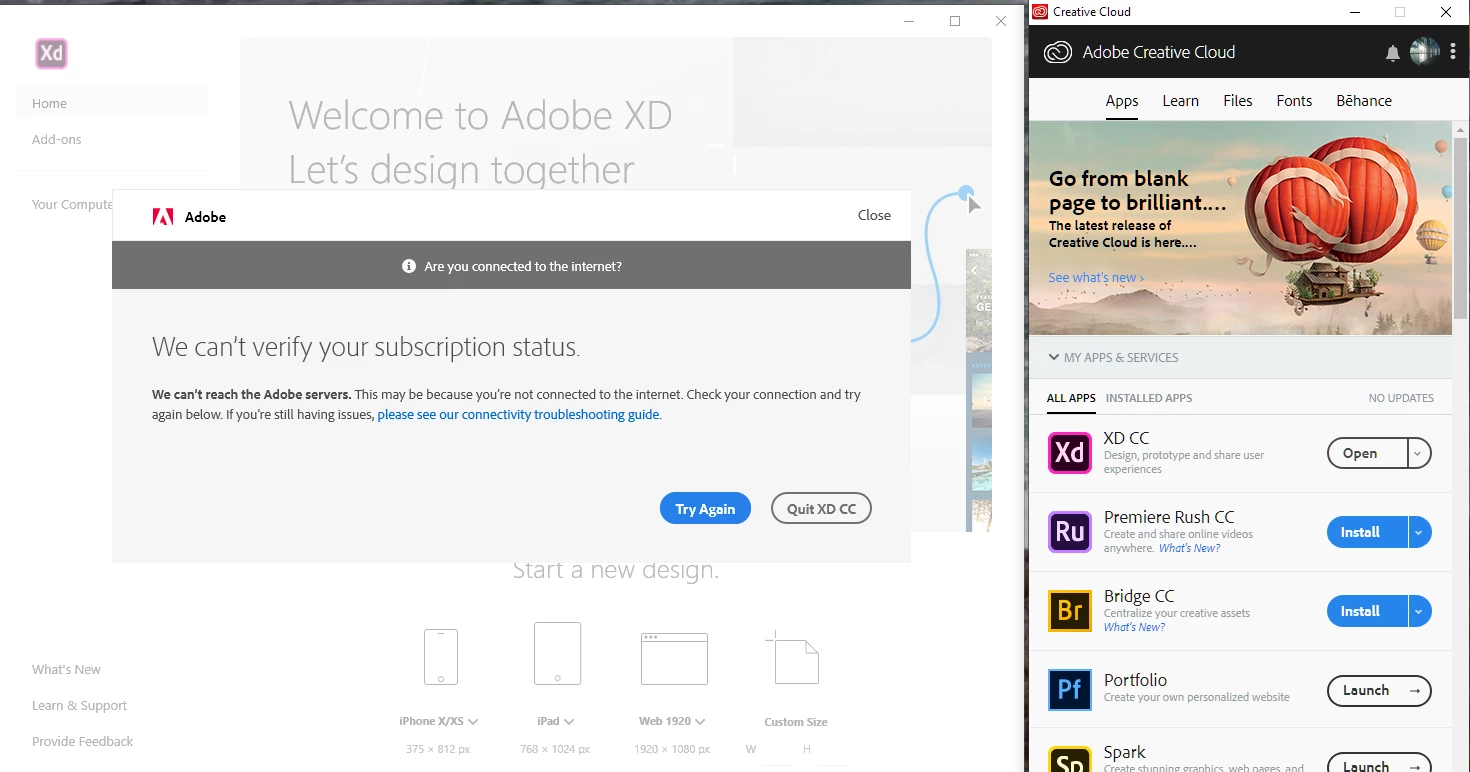Open What's New in the XD sidebar
This screenshot has height=772, width=1470.
(x=66, y=670)
